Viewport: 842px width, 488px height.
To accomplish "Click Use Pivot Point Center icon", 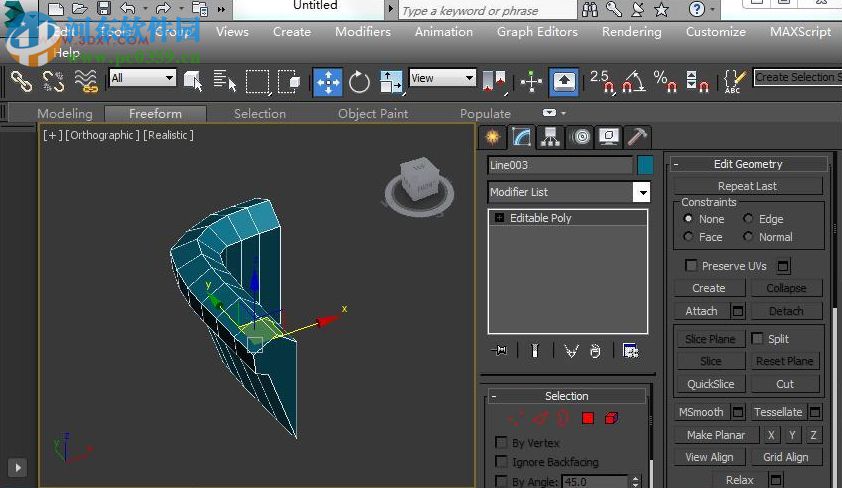I will pyautogui.click(x=494, y=82).
